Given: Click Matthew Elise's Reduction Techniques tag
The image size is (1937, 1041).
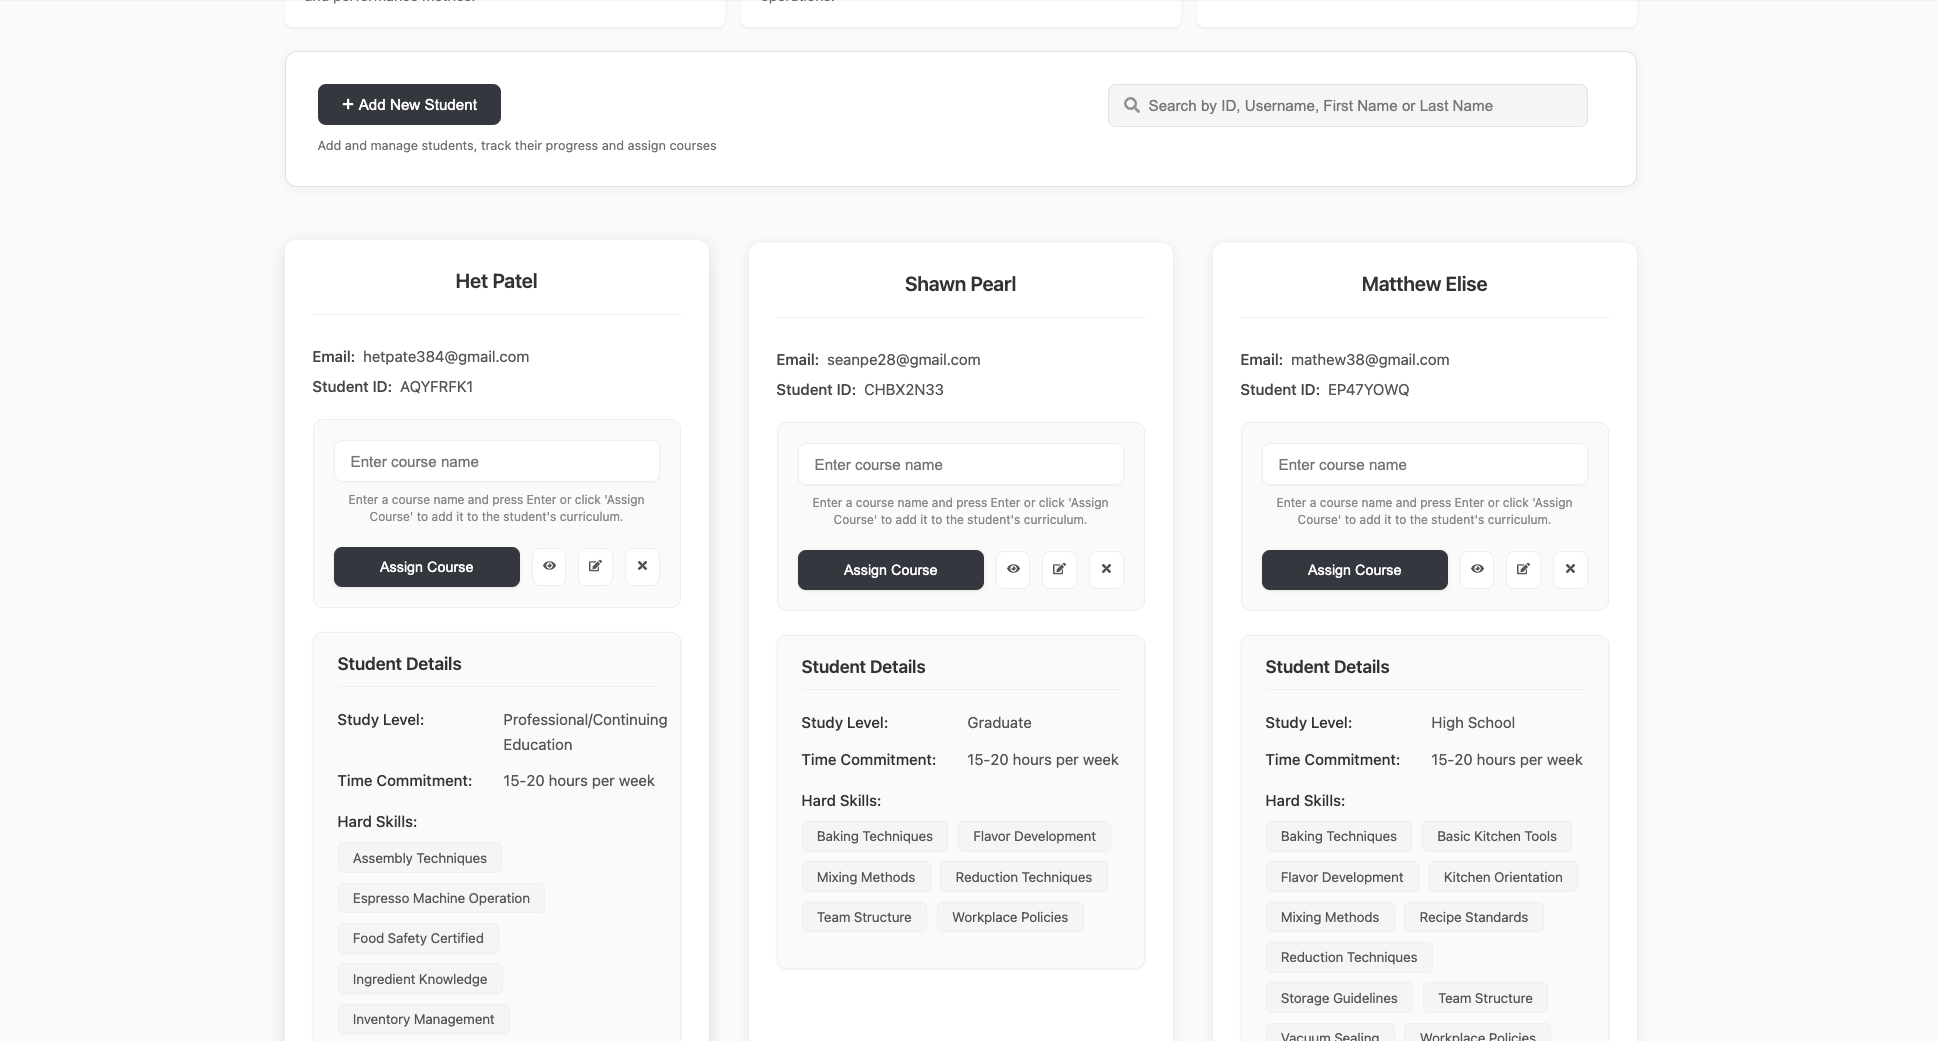Looking at the screenshot, I should click(1349, 957).
